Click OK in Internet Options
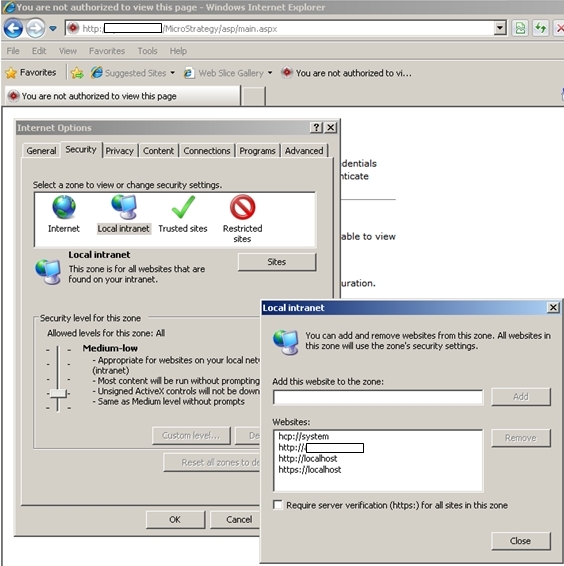Image resolution: width=564 pixels, height=566 pixels. pos(175,519)
